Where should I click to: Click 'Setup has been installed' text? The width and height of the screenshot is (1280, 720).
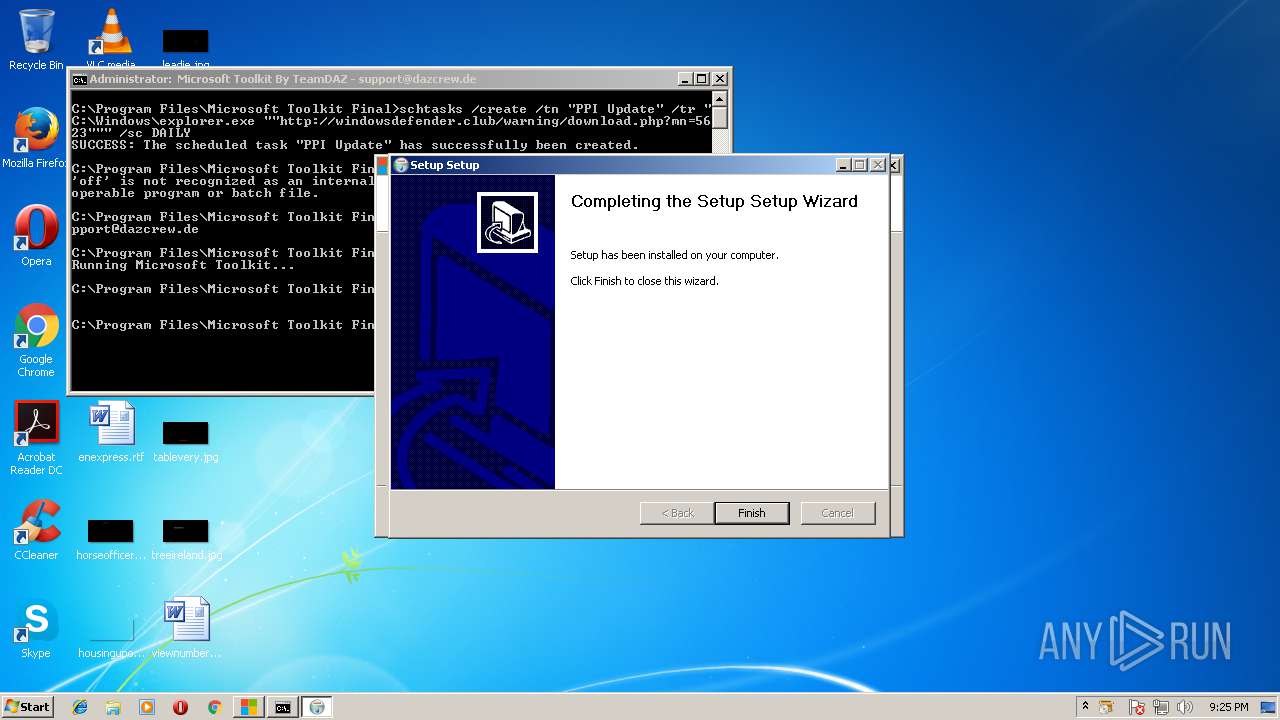click(674, 255)
